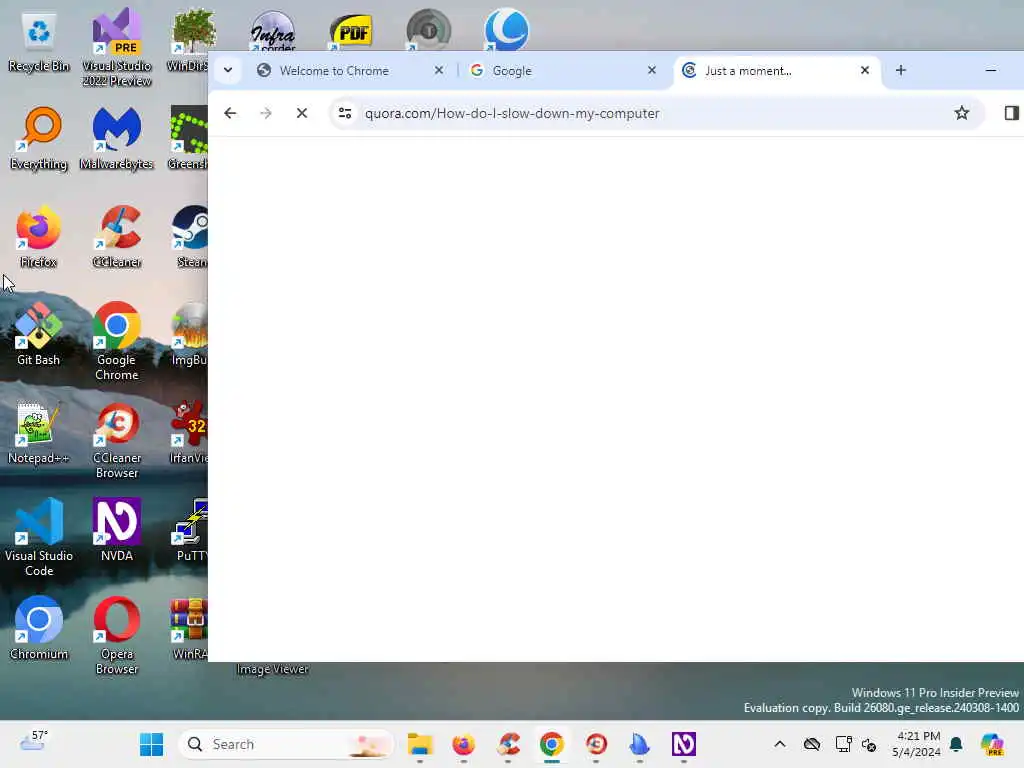This screenshot has width=1024, height=768.
Task: Open CCleaner Browser from the taskbar
Action: coord(596,744)
